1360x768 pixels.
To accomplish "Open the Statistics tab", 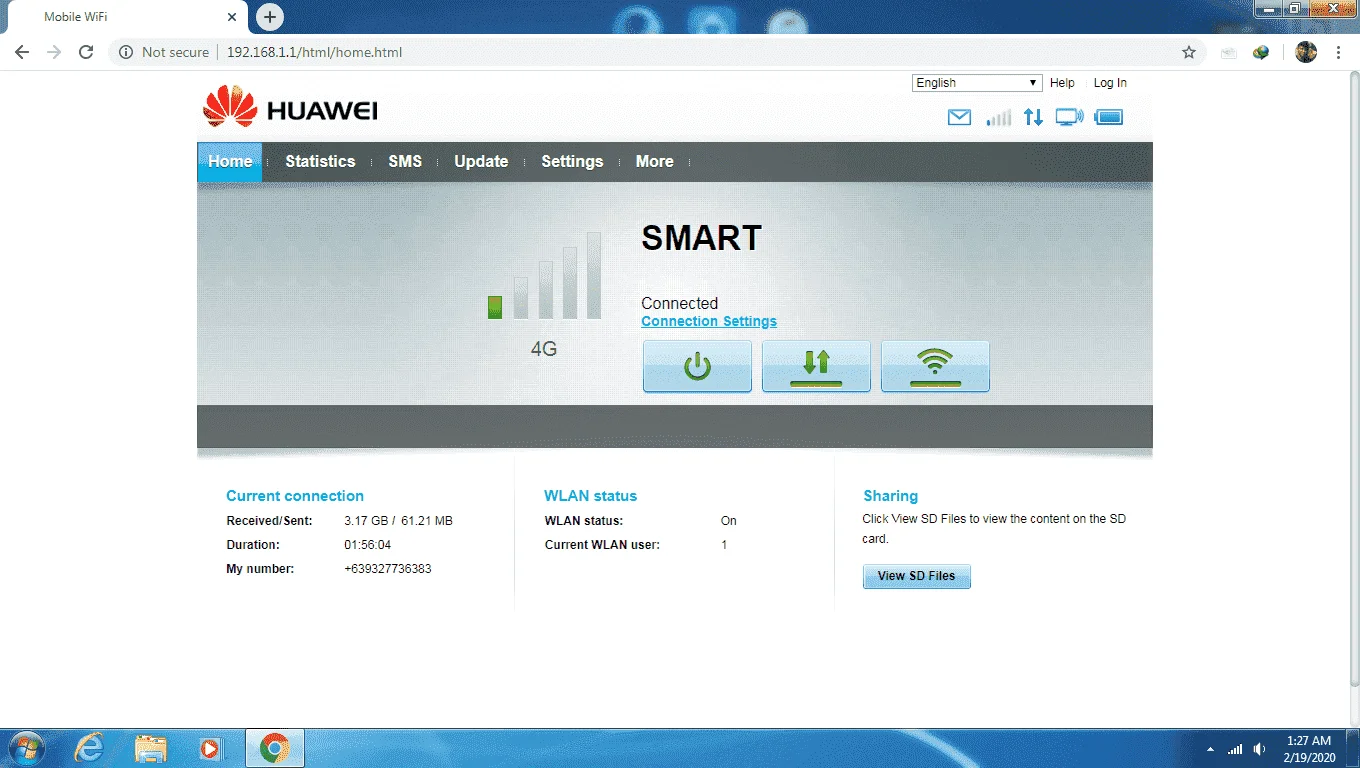I will pos(320,161).
